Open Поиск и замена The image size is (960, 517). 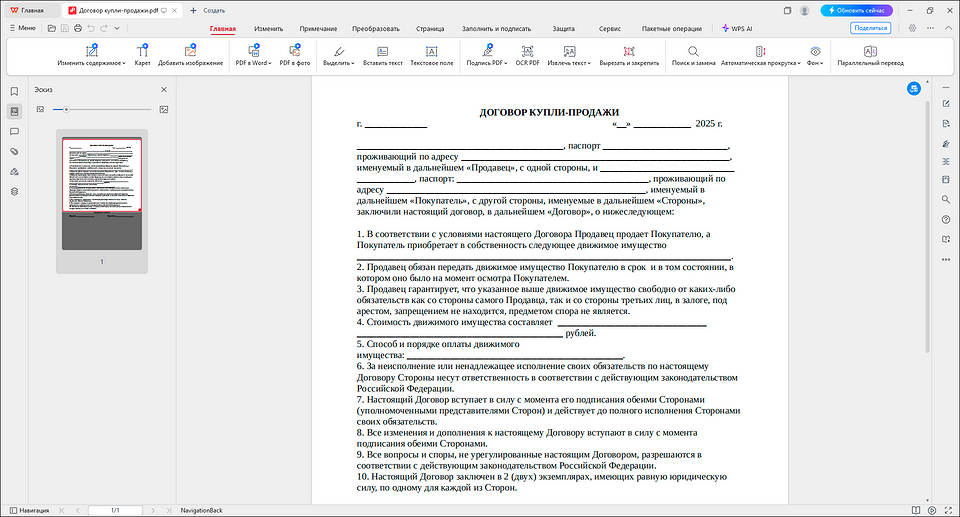click(693, 55)
